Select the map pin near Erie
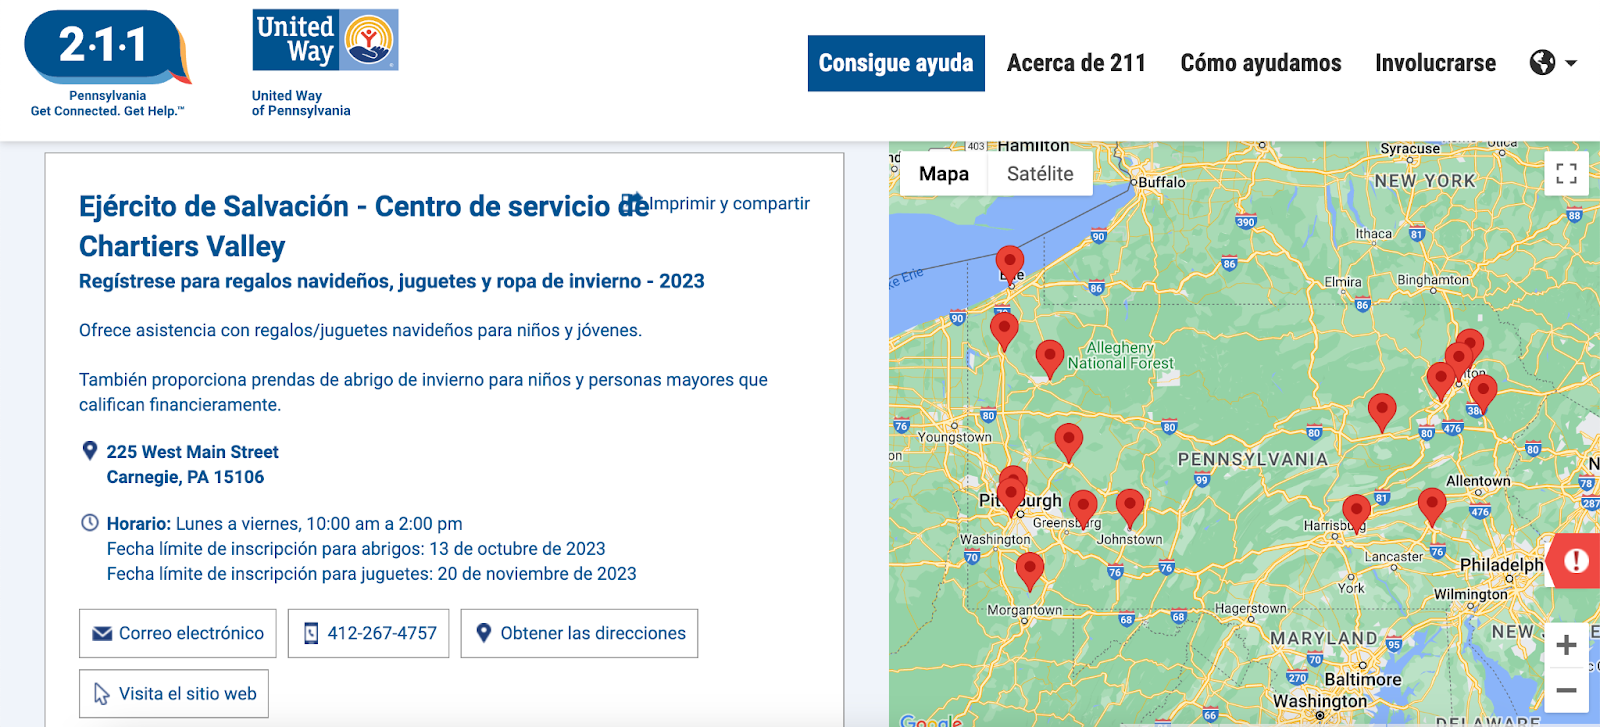The height and width of the screenshot is (727, 1600). 1010,263
